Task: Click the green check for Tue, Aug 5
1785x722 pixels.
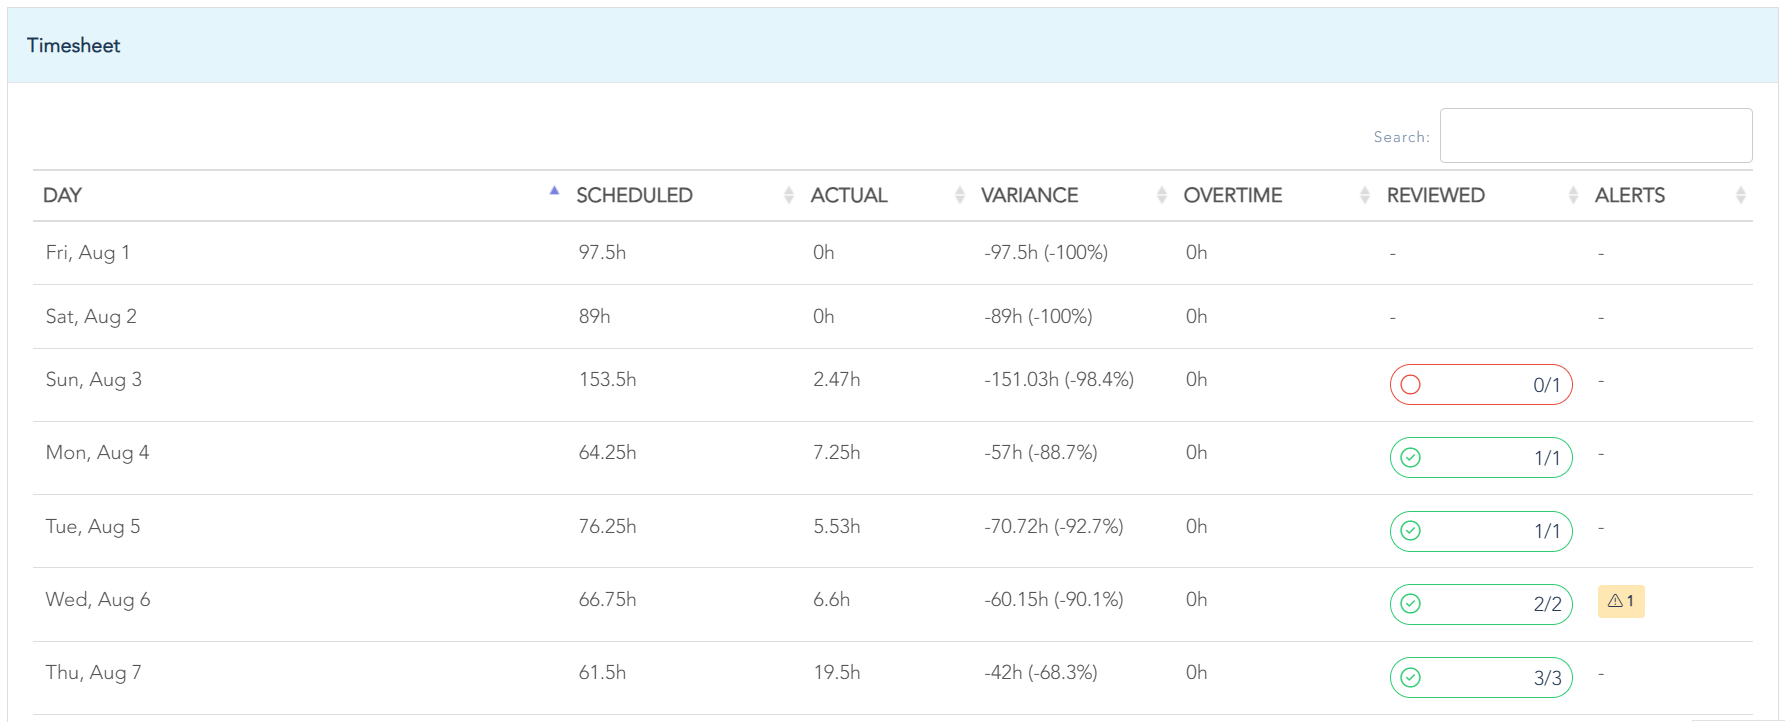Action: (x=1410, y=531)
